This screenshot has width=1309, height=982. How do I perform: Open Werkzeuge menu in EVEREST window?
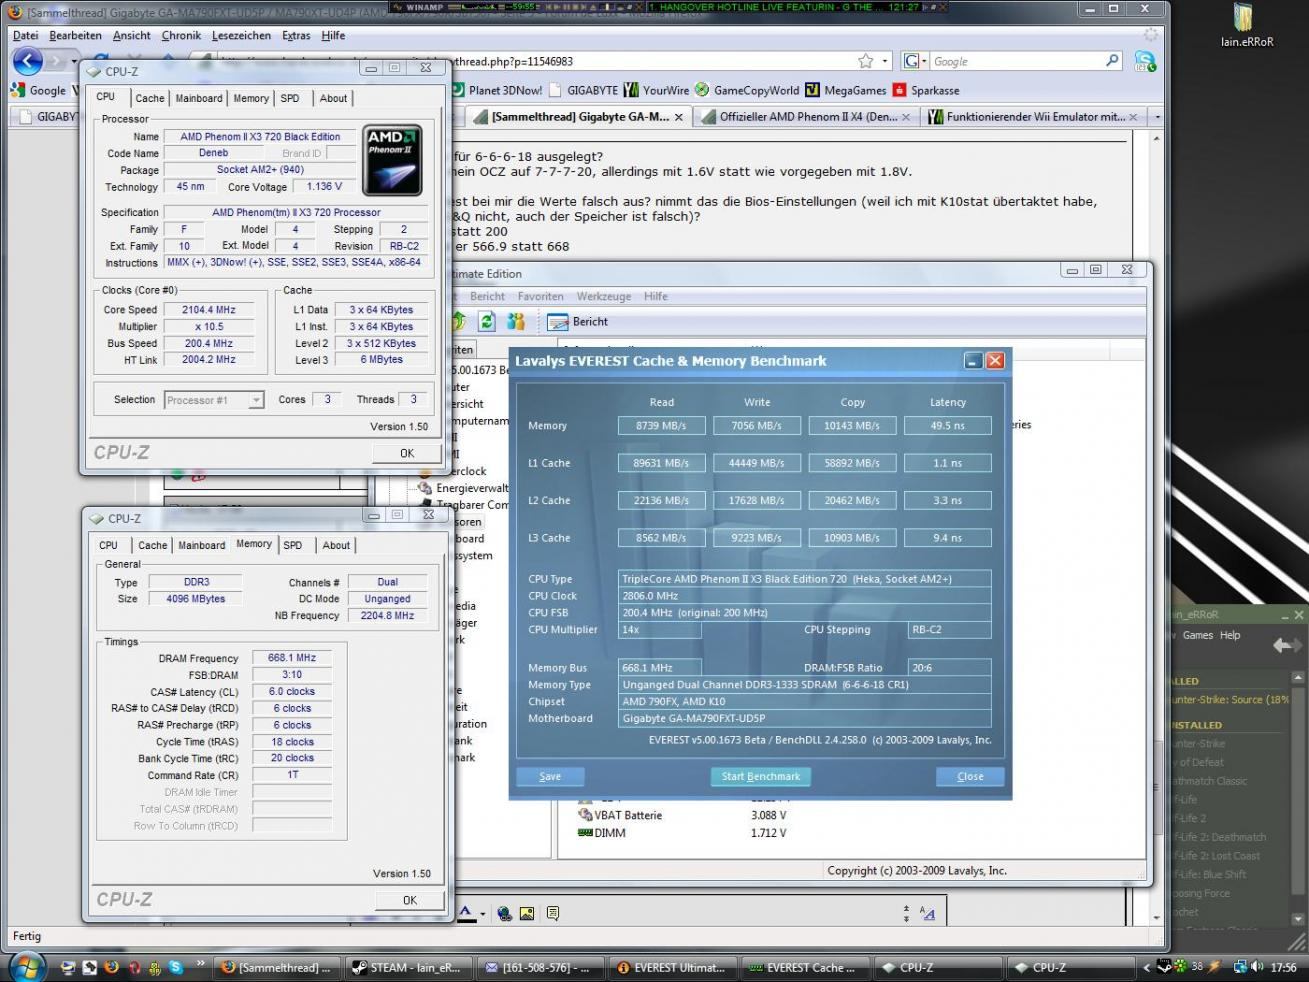(x=603, y=296)
